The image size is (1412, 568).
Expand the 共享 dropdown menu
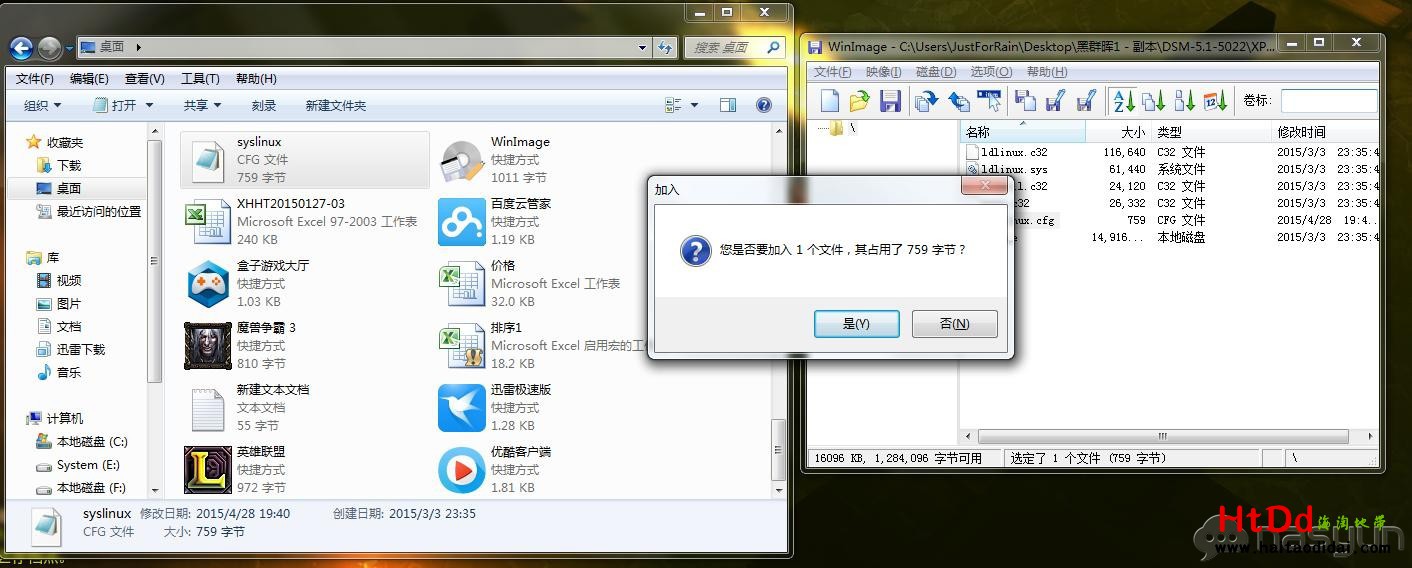(x=202, y=105)
